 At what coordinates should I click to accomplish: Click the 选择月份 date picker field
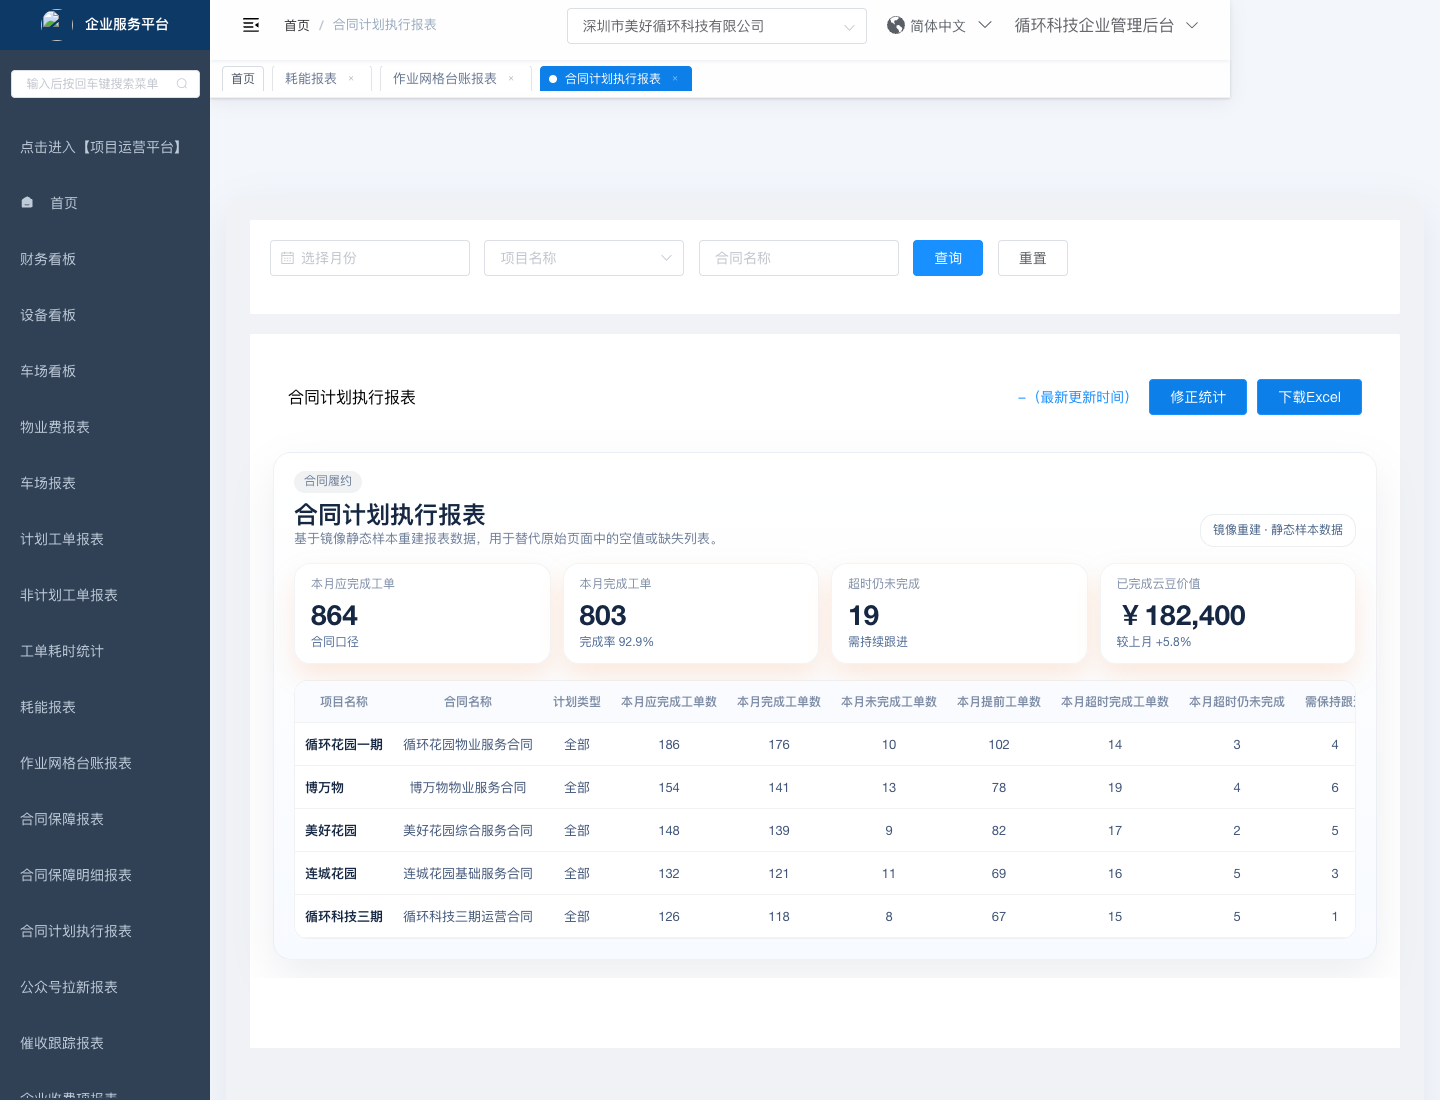click(x=370, y=258)
